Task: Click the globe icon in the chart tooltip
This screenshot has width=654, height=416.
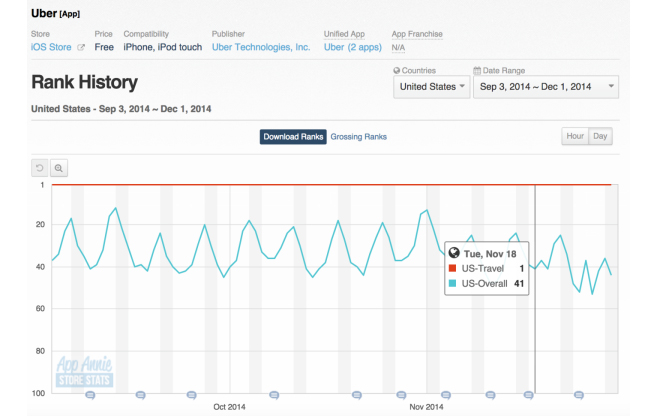Action: coord(454,253)
